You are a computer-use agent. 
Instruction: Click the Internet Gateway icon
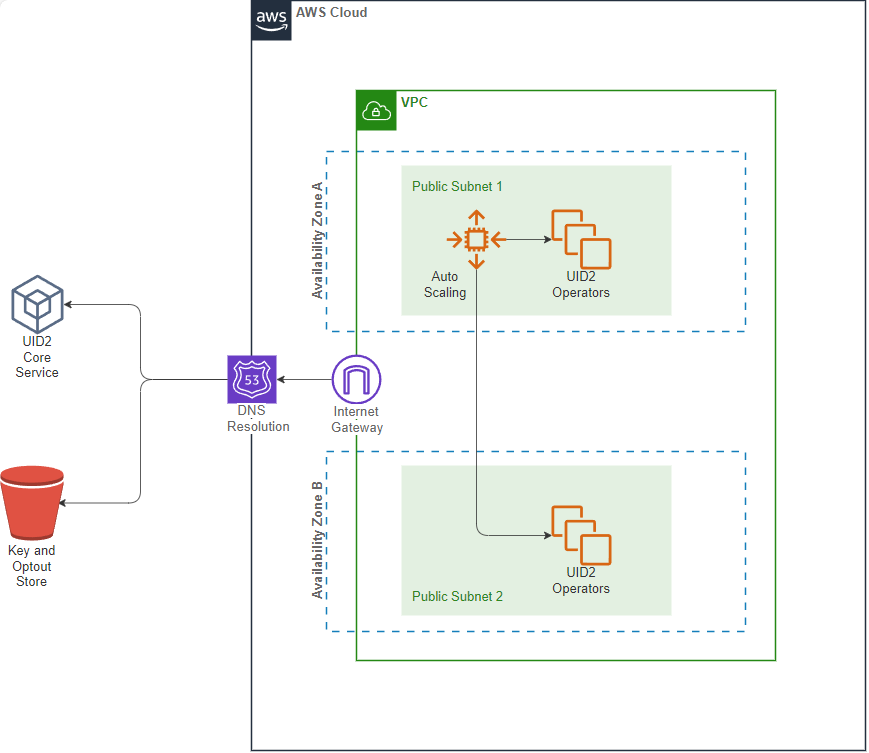[355, 380]
